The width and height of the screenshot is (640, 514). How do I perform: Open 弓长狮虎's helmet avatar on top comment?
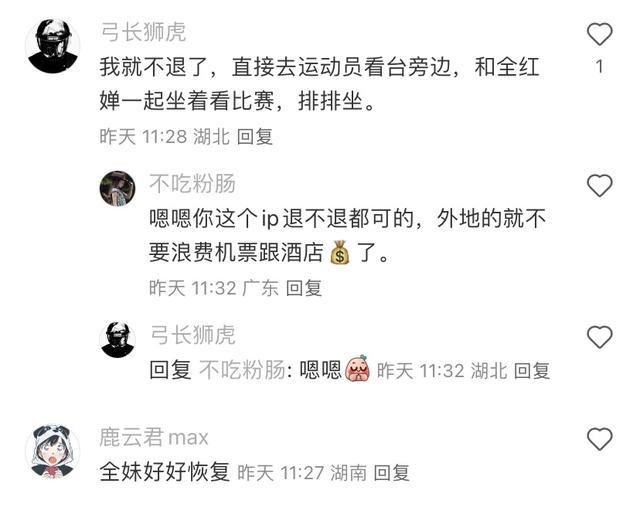pos(53,46)
